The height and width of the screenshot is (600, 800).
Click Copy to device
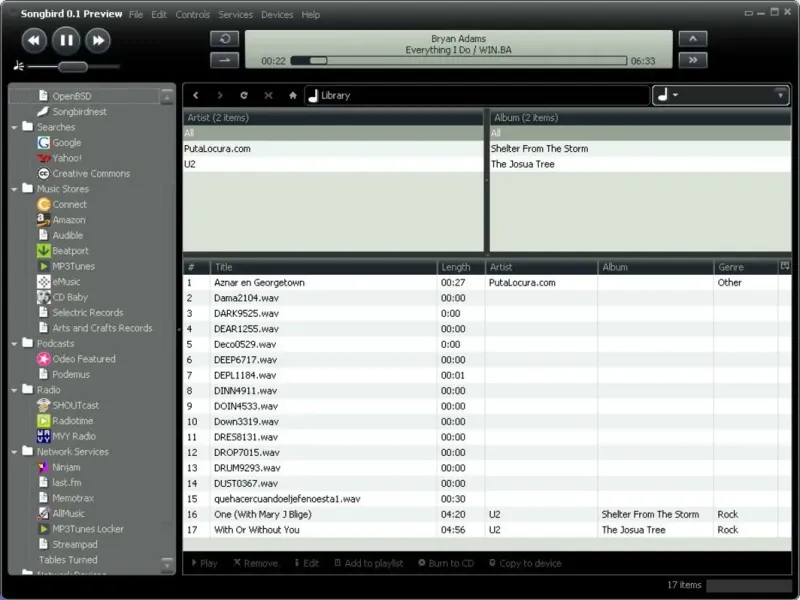click(525, 563)
